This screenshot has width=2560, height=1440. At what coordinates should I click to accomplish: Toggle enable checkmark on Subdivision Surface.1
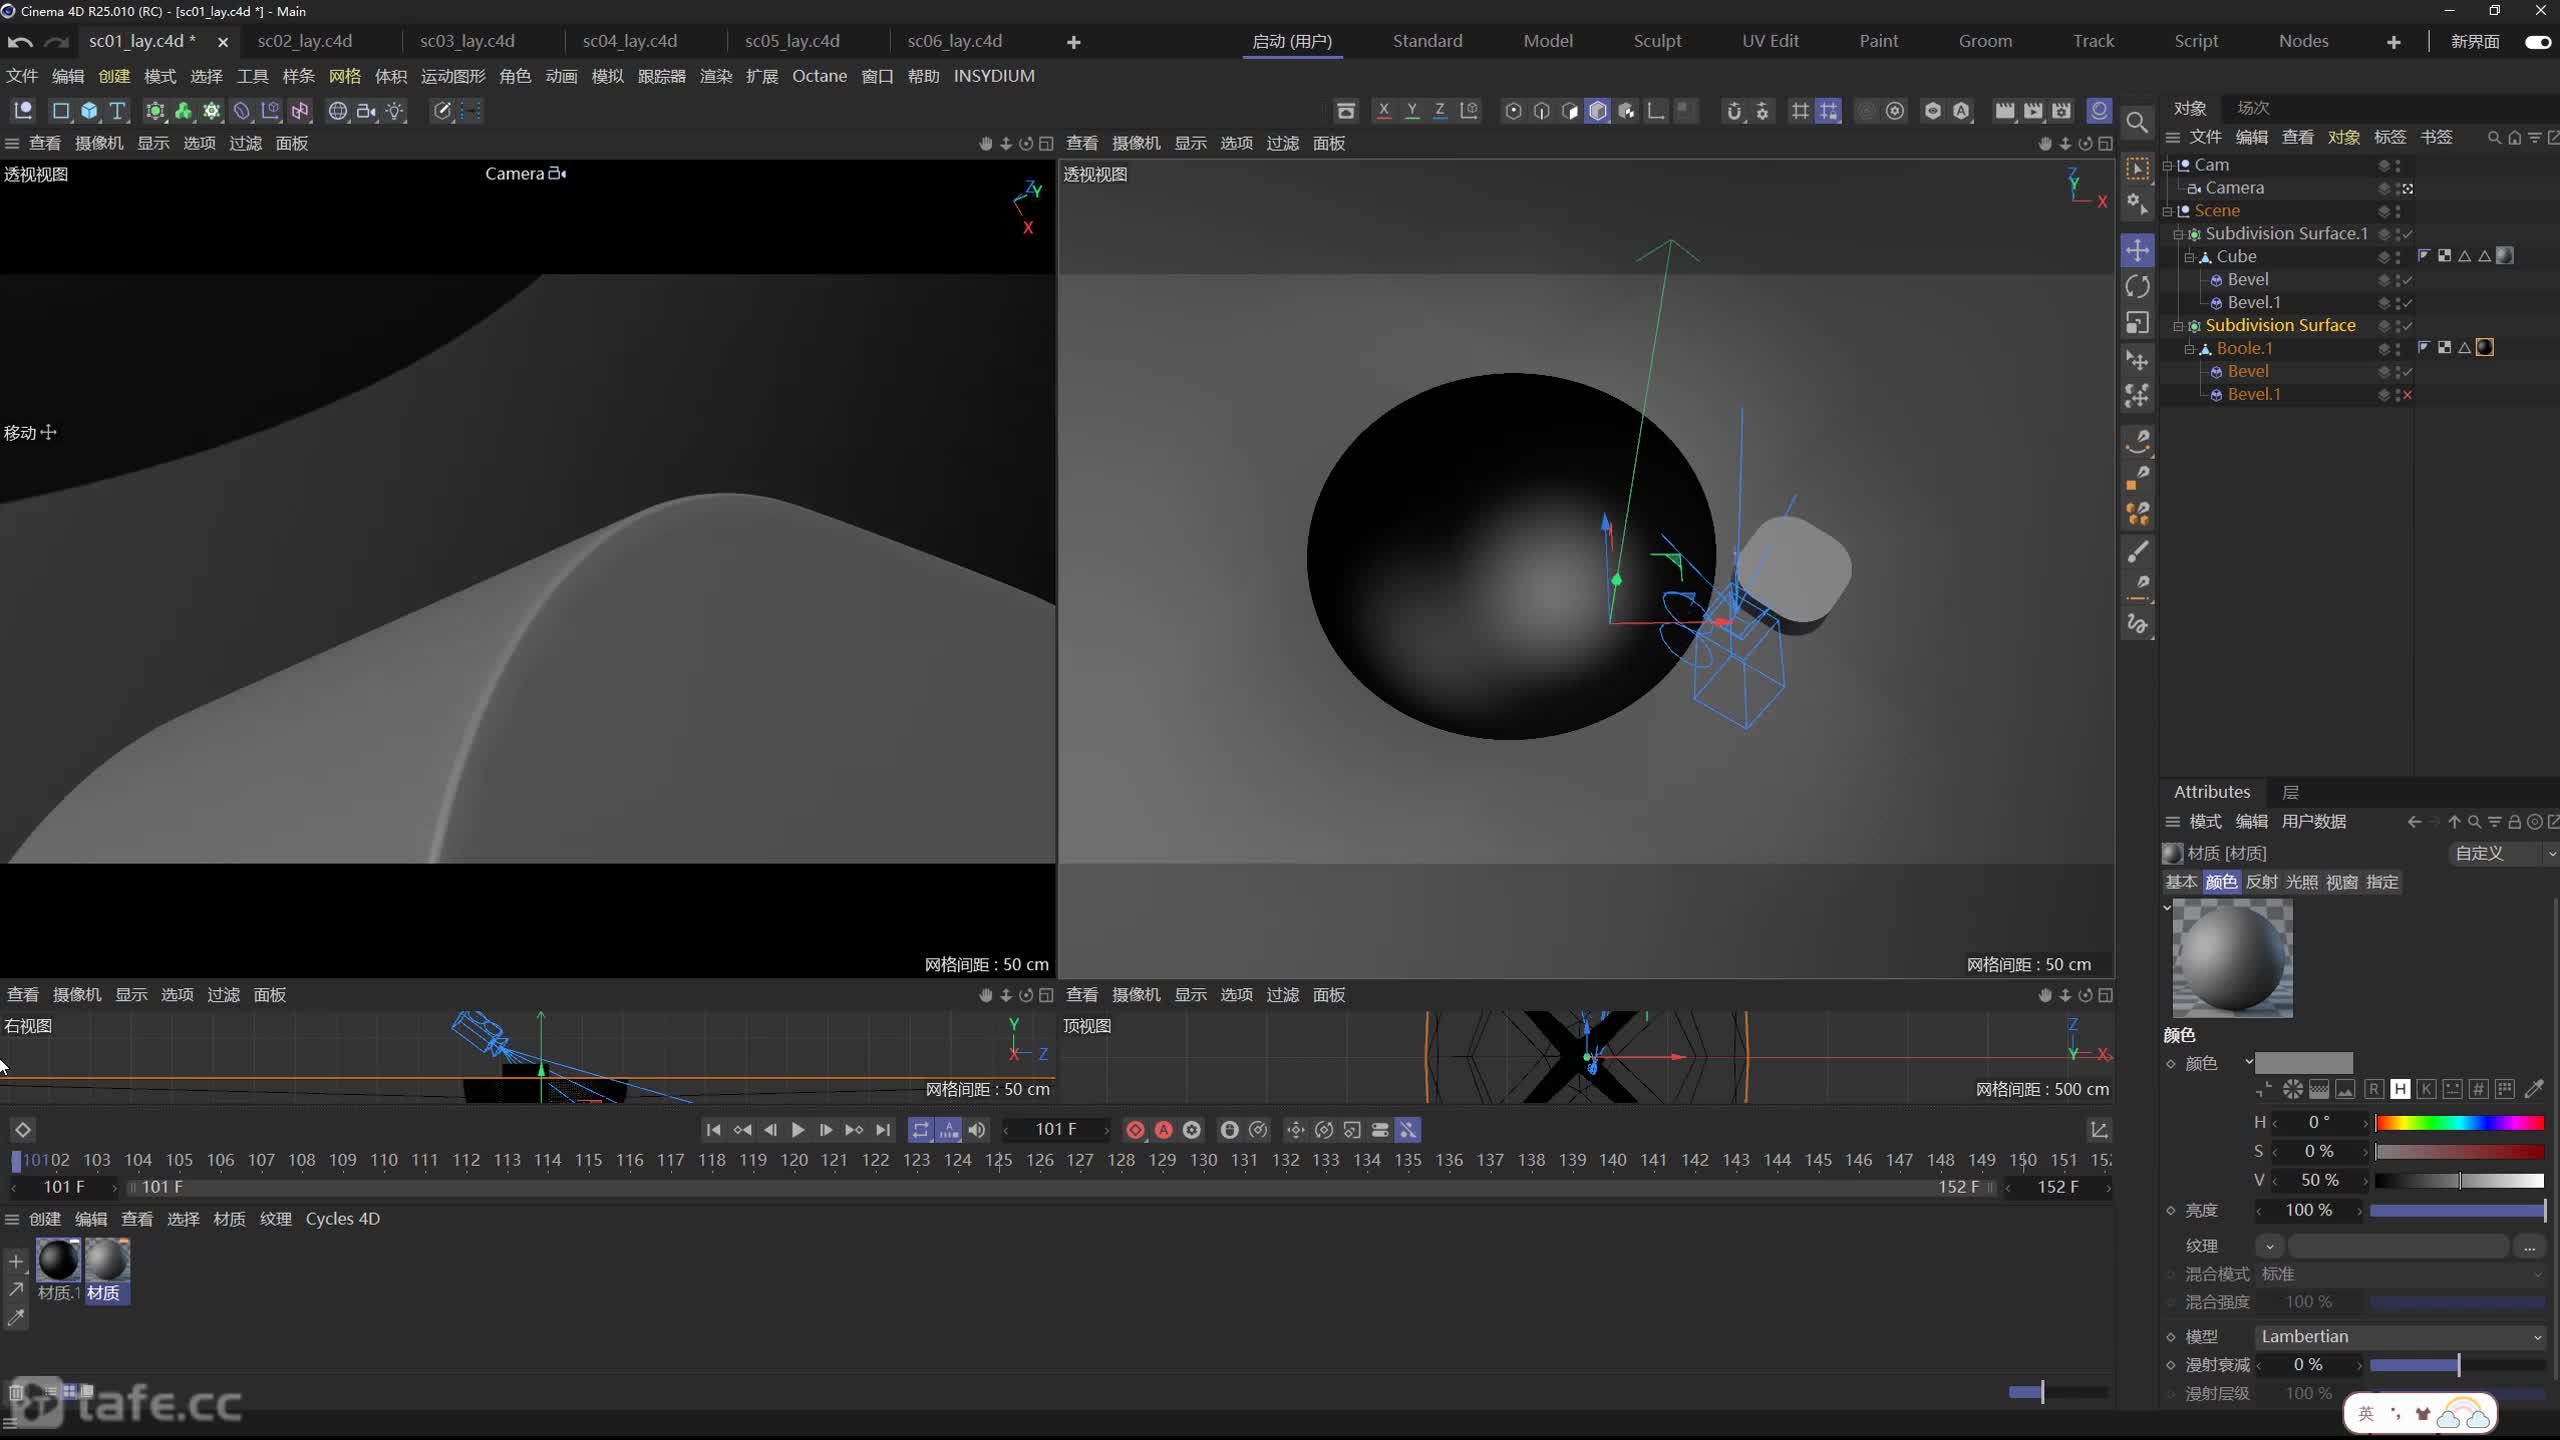click(2408, 234)
